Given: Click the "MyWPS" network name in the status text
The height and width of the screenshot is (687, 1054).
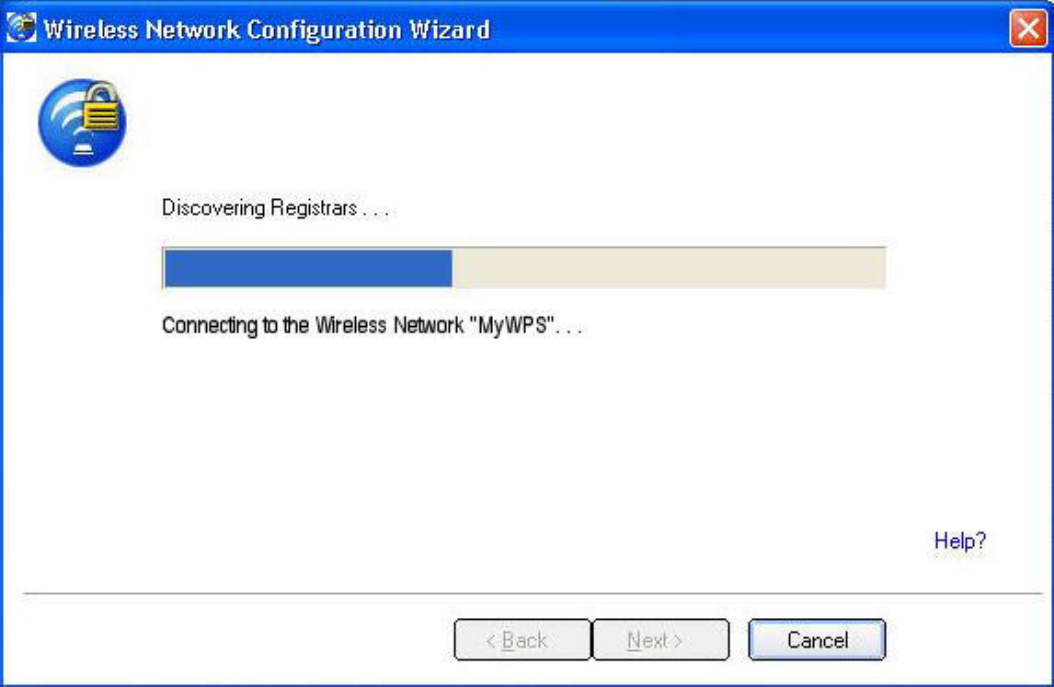Looking at the screenshot, I should click(x=515, y=326).
